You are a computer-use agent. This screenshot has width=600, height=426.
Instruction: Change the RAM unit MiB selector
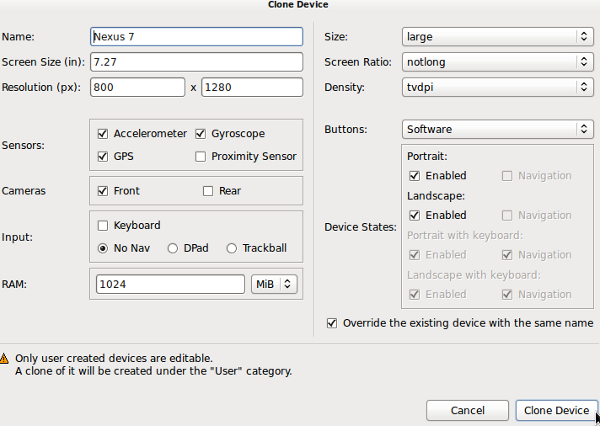[x=275, y=284]
